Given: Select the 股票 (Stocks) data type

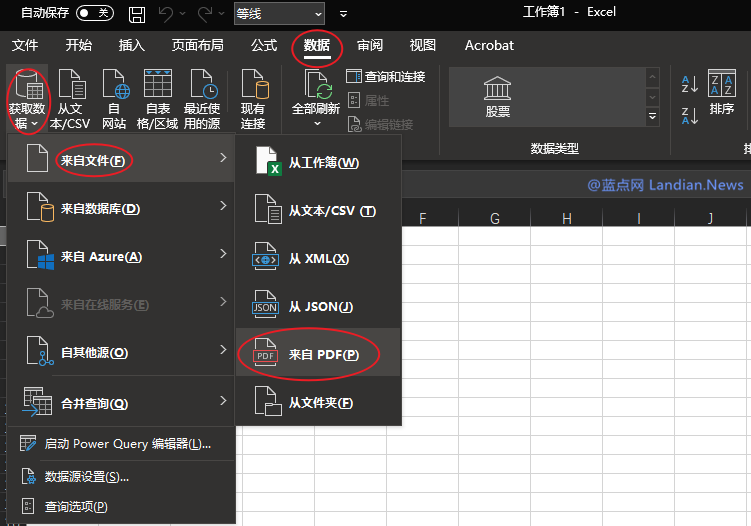Looking at the screenshot, I should tap(498, 97).
